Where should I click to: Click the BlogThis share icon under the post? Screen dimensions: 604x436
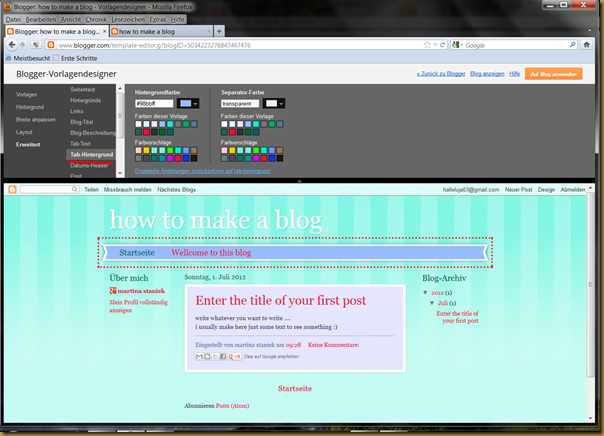click(207, 357)
